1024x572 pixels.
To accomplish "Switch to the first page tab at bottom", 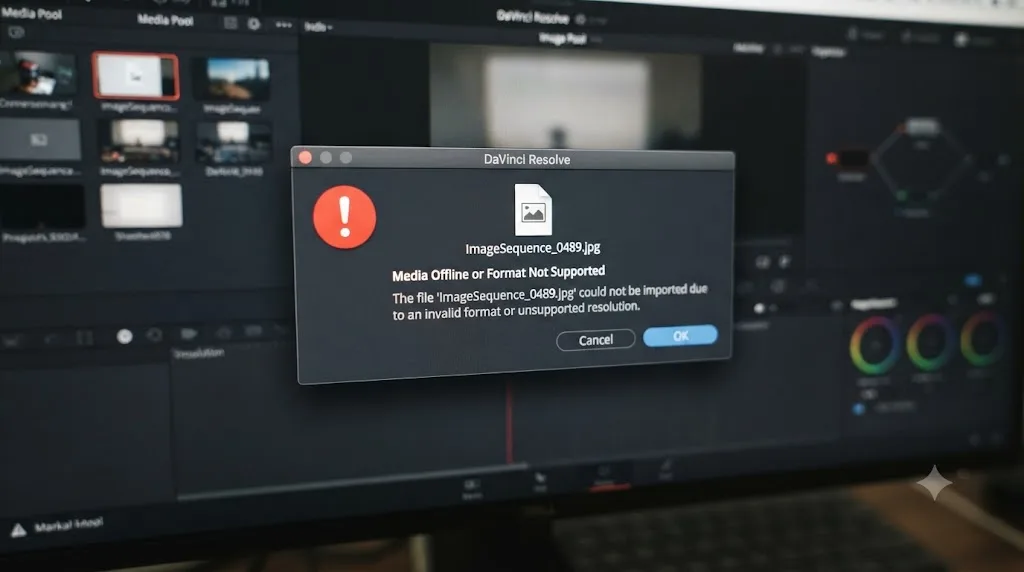I will [472, 488].
